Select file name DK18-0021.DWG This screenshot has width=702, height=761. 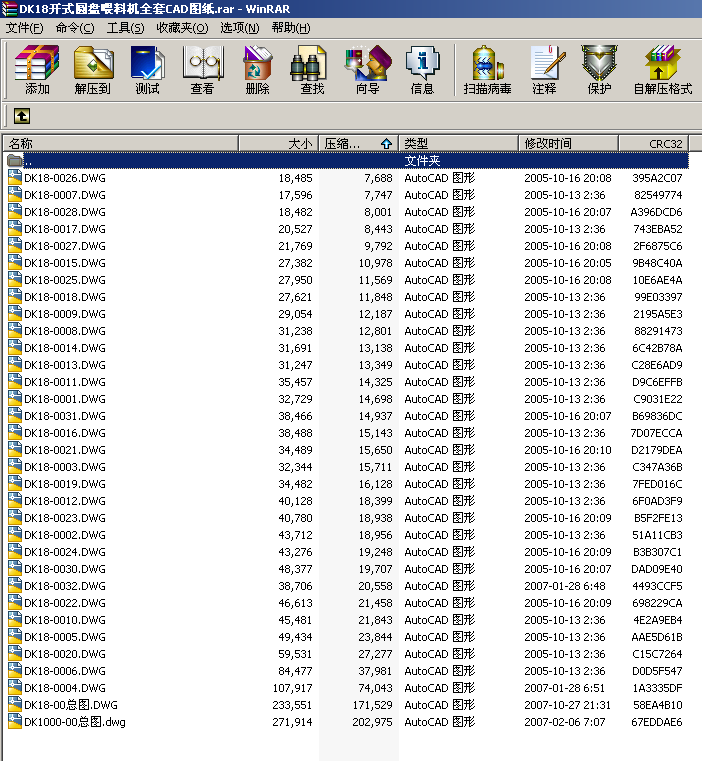(x=65, y=450)
